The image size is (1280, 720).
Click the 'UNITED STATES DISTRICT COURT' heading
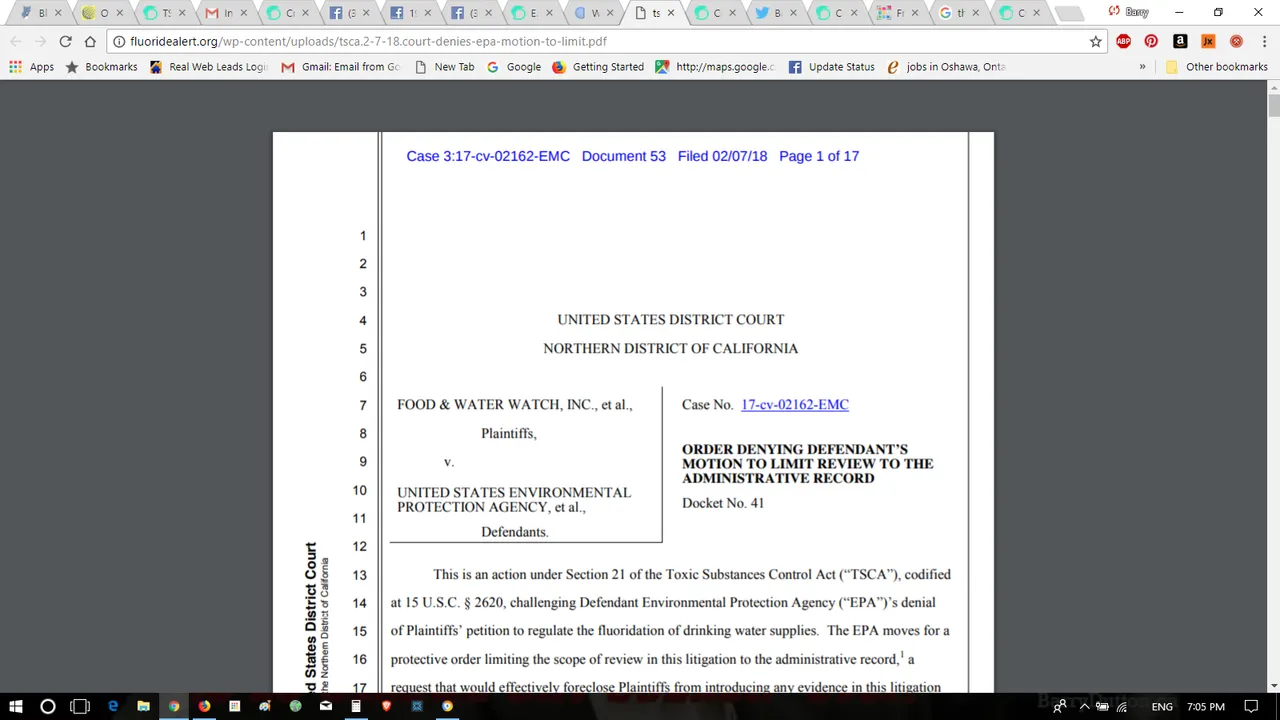[x=671, y=320]
